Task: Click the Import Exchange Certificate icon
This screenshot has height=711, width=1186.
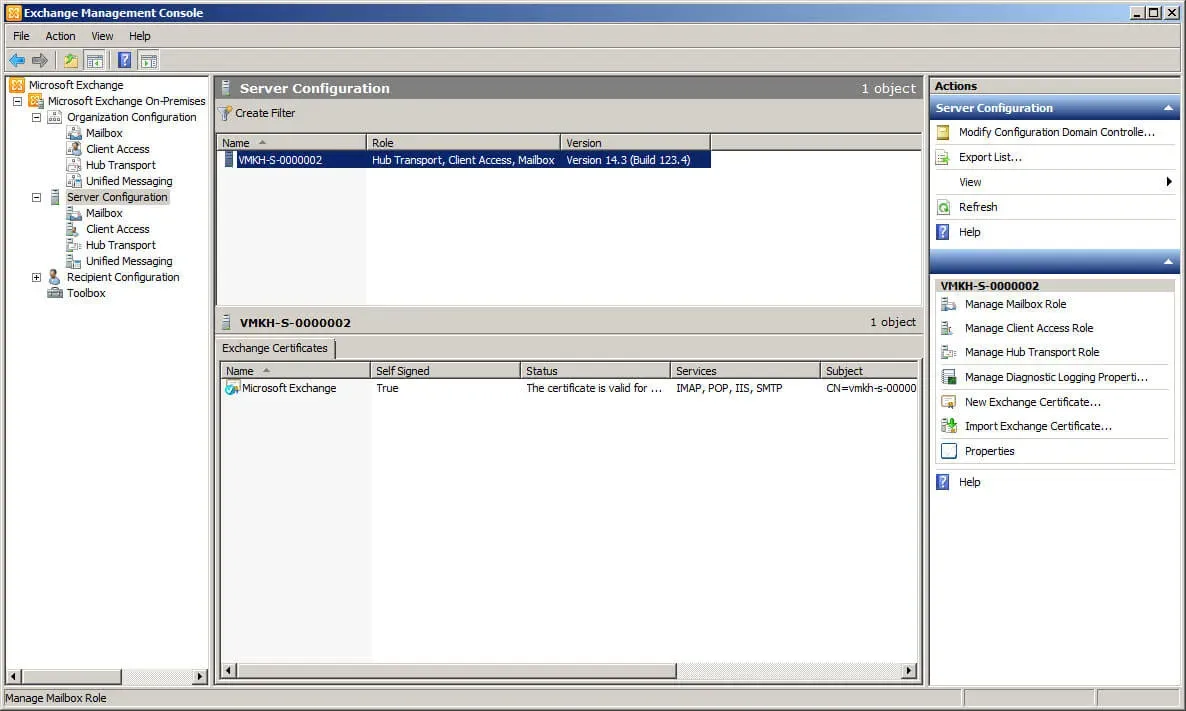Action: 948,427
